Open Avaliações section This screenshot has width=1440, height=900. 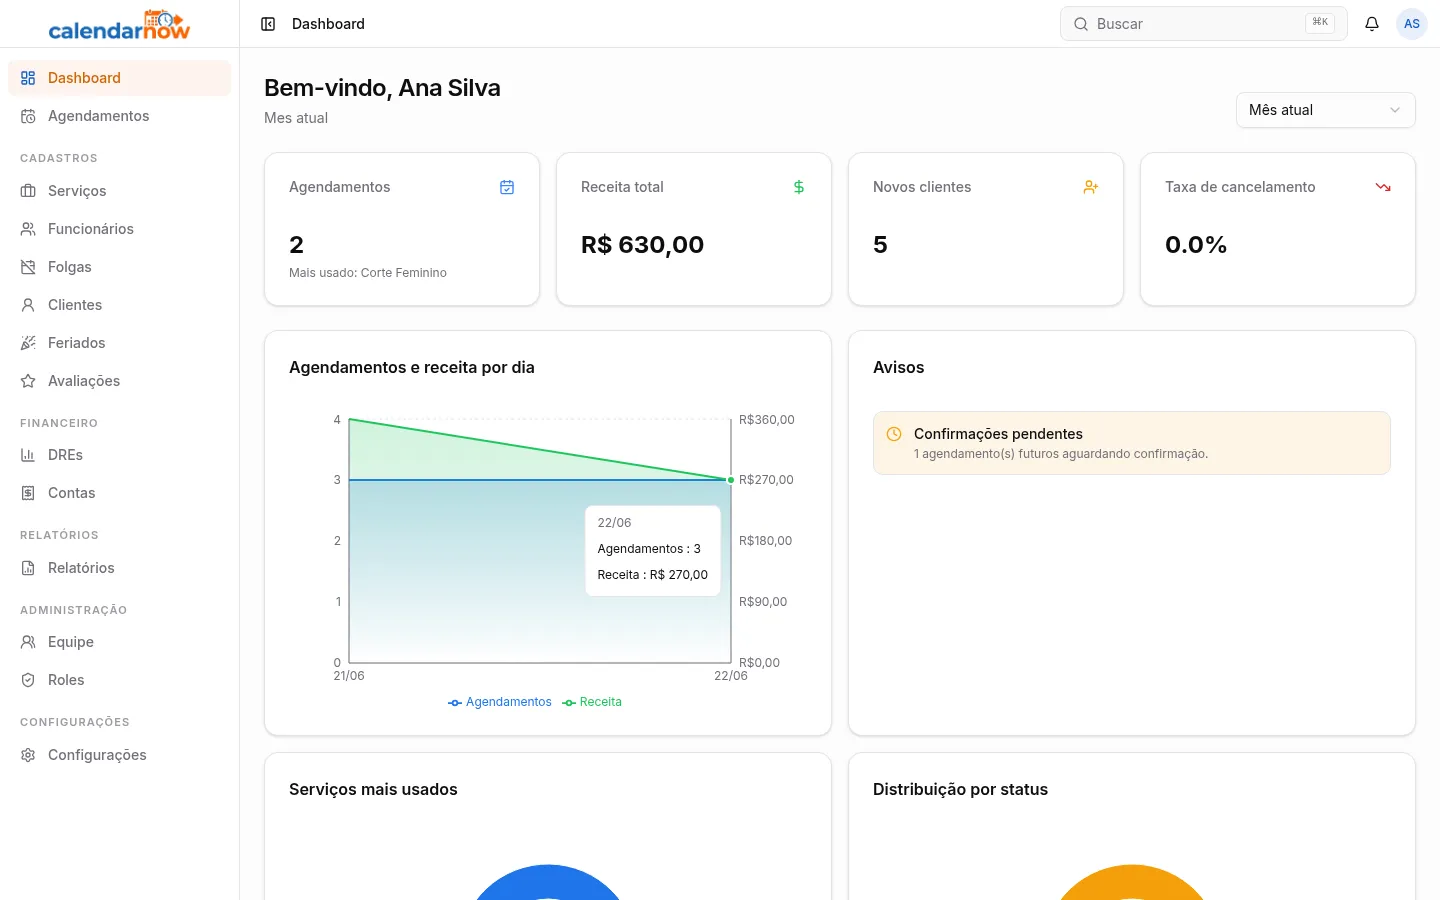point(119,381)
